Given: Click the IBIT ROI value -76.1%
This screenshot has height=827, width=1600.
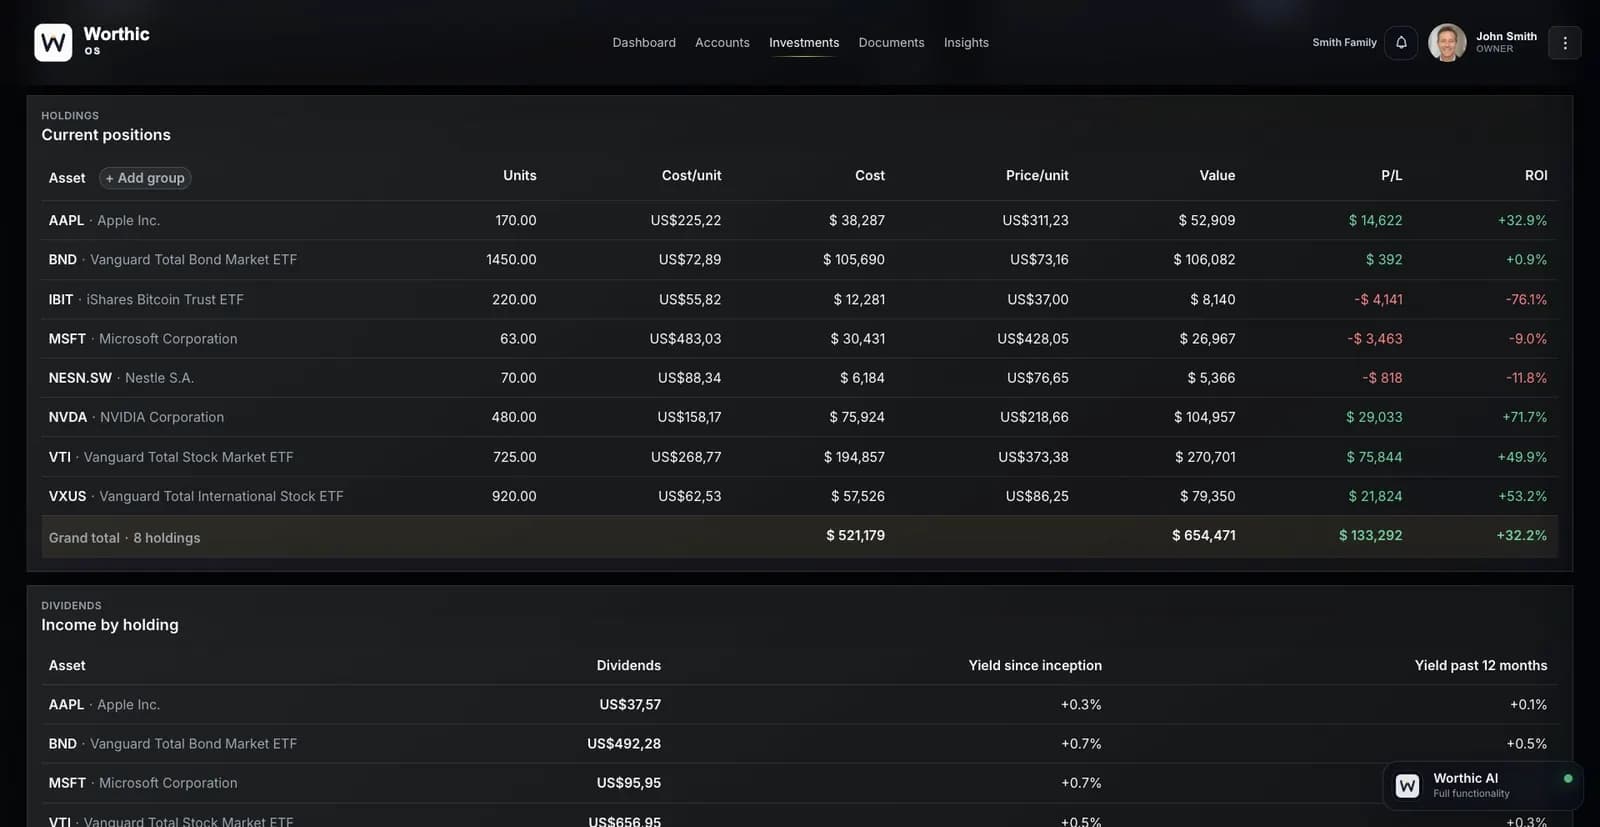Looking at the screenshot, I should click(1526, 299).
